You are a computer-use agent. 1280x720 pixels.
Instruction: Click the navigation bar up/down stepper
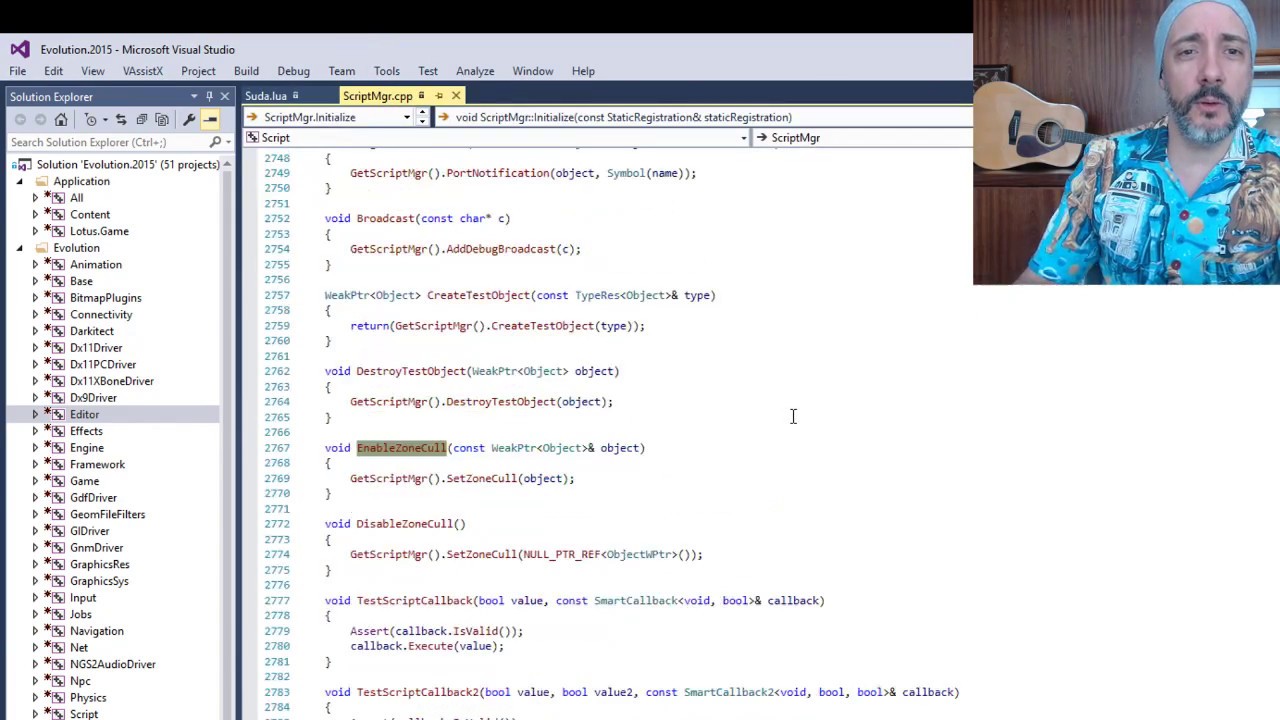coord(422,117)
